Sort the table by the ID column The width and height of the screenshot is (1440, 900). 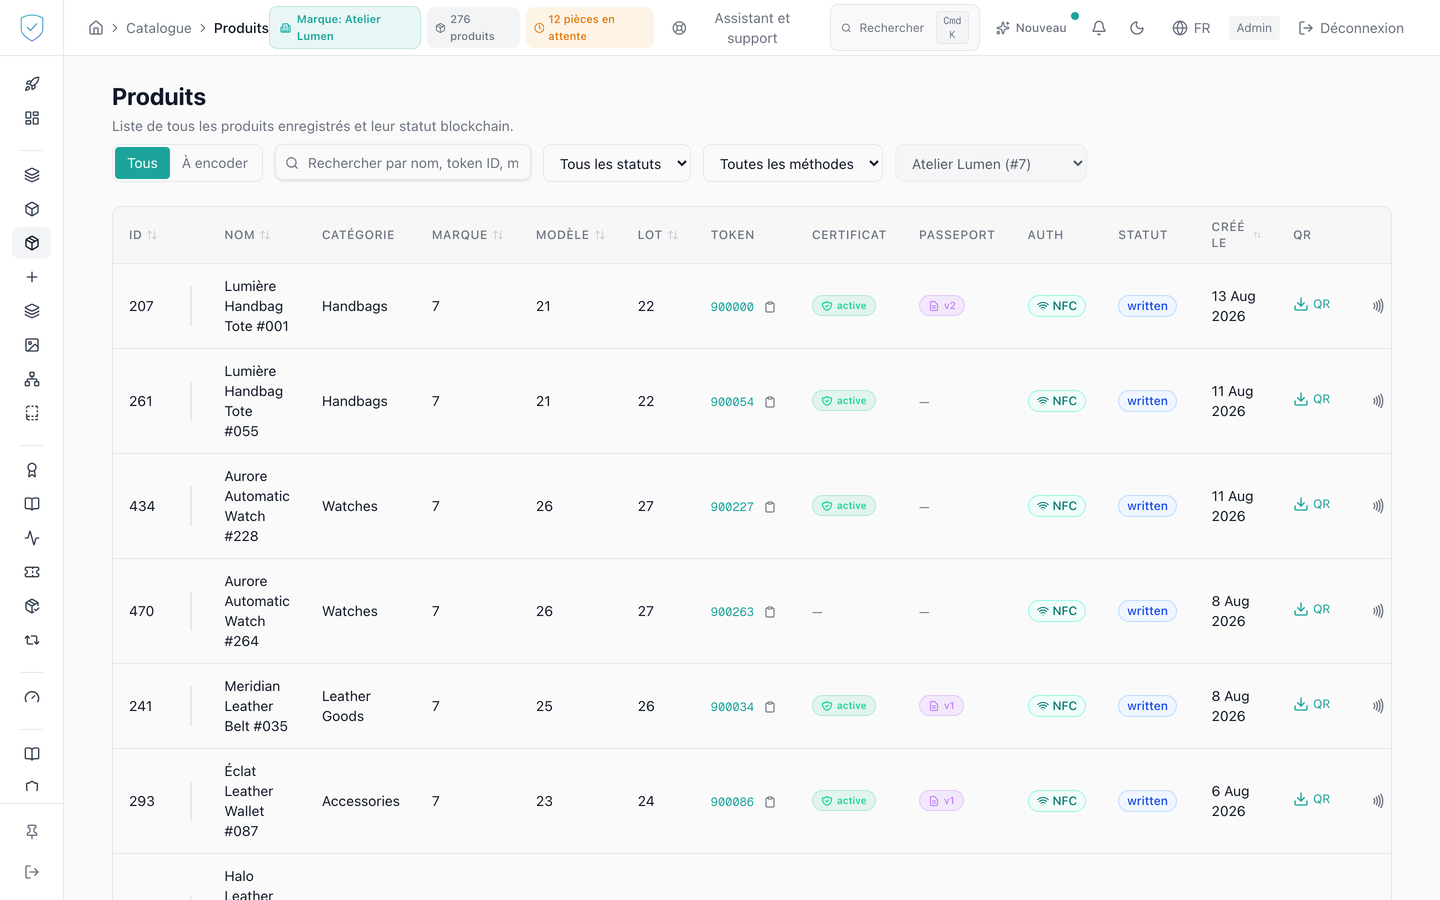[x=143, y=235]
